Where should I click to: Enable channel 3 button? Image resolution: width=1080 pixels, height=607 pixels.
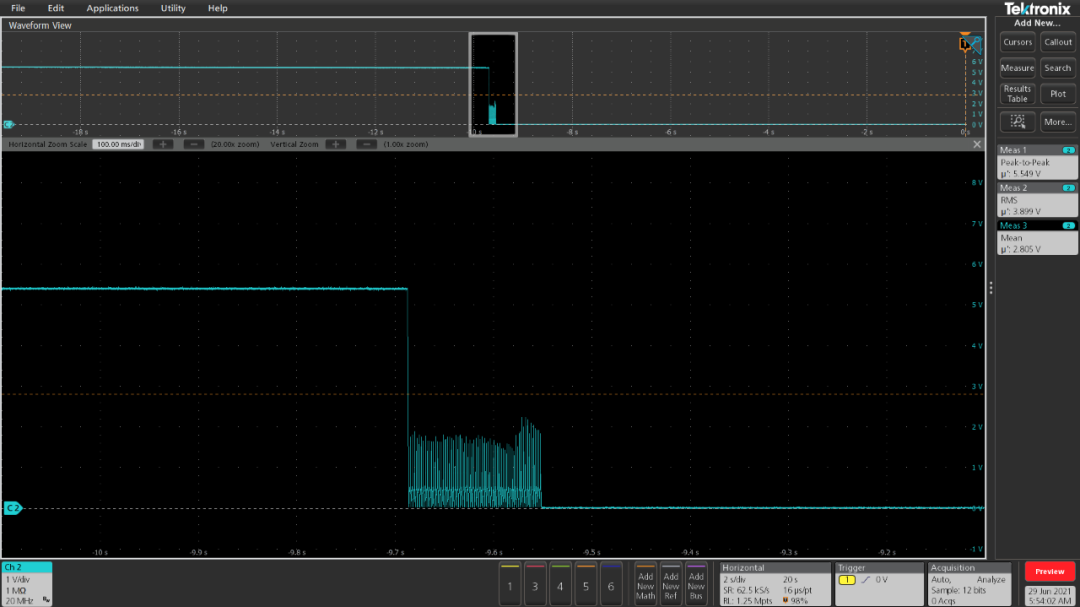click(x=535, y=581)
